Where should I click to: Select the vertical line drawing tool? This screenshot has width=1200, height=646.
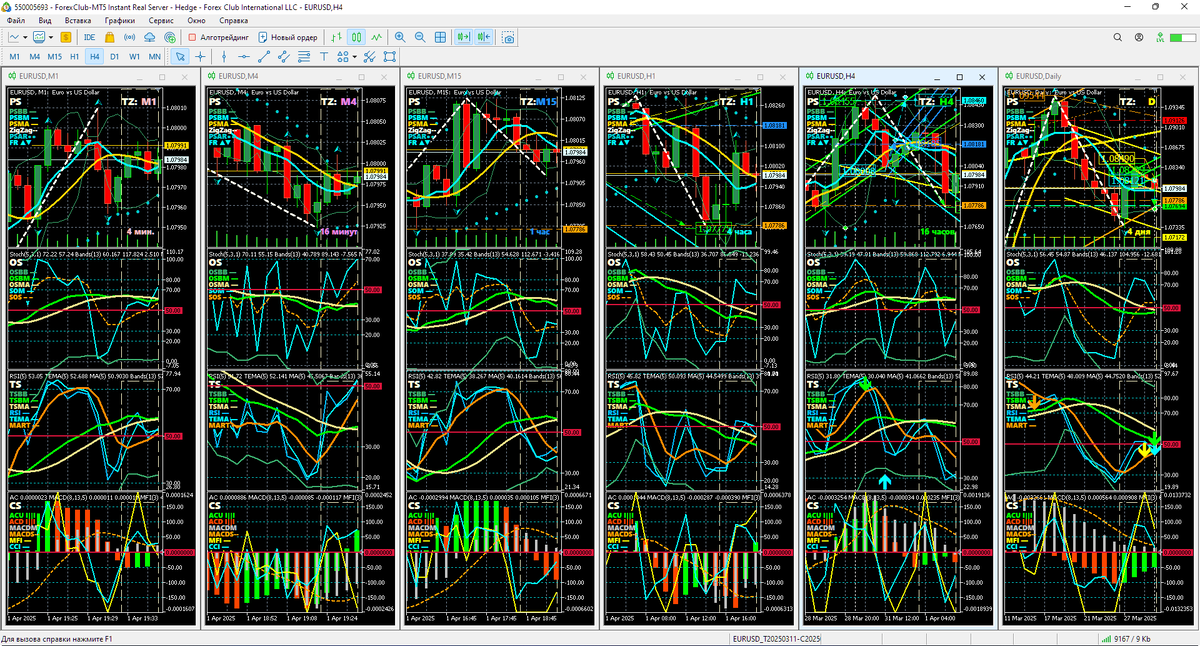pos(224,57)
